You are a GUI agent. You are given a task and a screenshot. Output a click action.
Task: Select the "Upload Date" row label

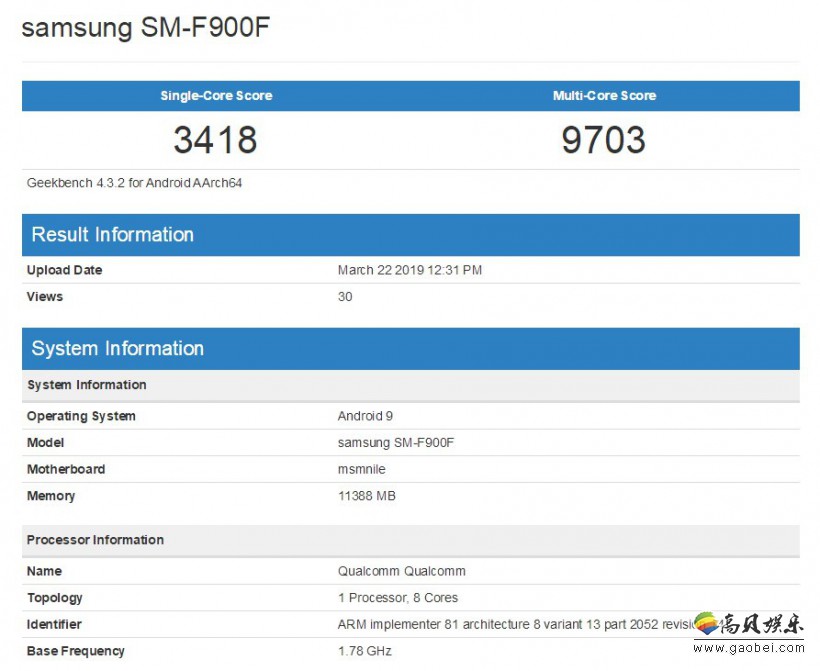point(64,270)
